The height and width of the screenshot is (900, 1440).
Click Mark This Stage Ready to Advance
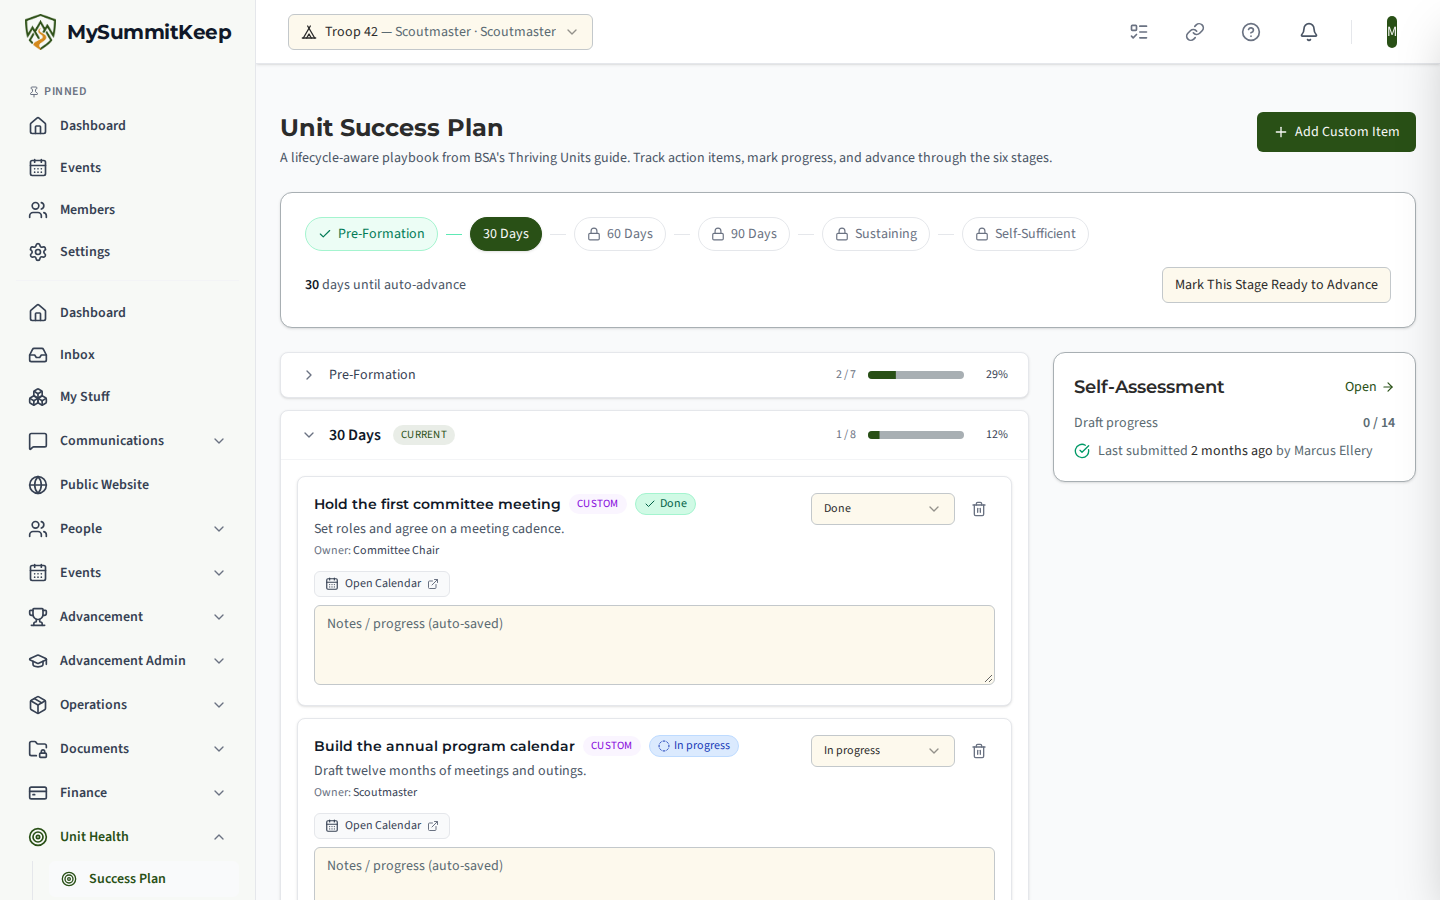coord(1276,285)
